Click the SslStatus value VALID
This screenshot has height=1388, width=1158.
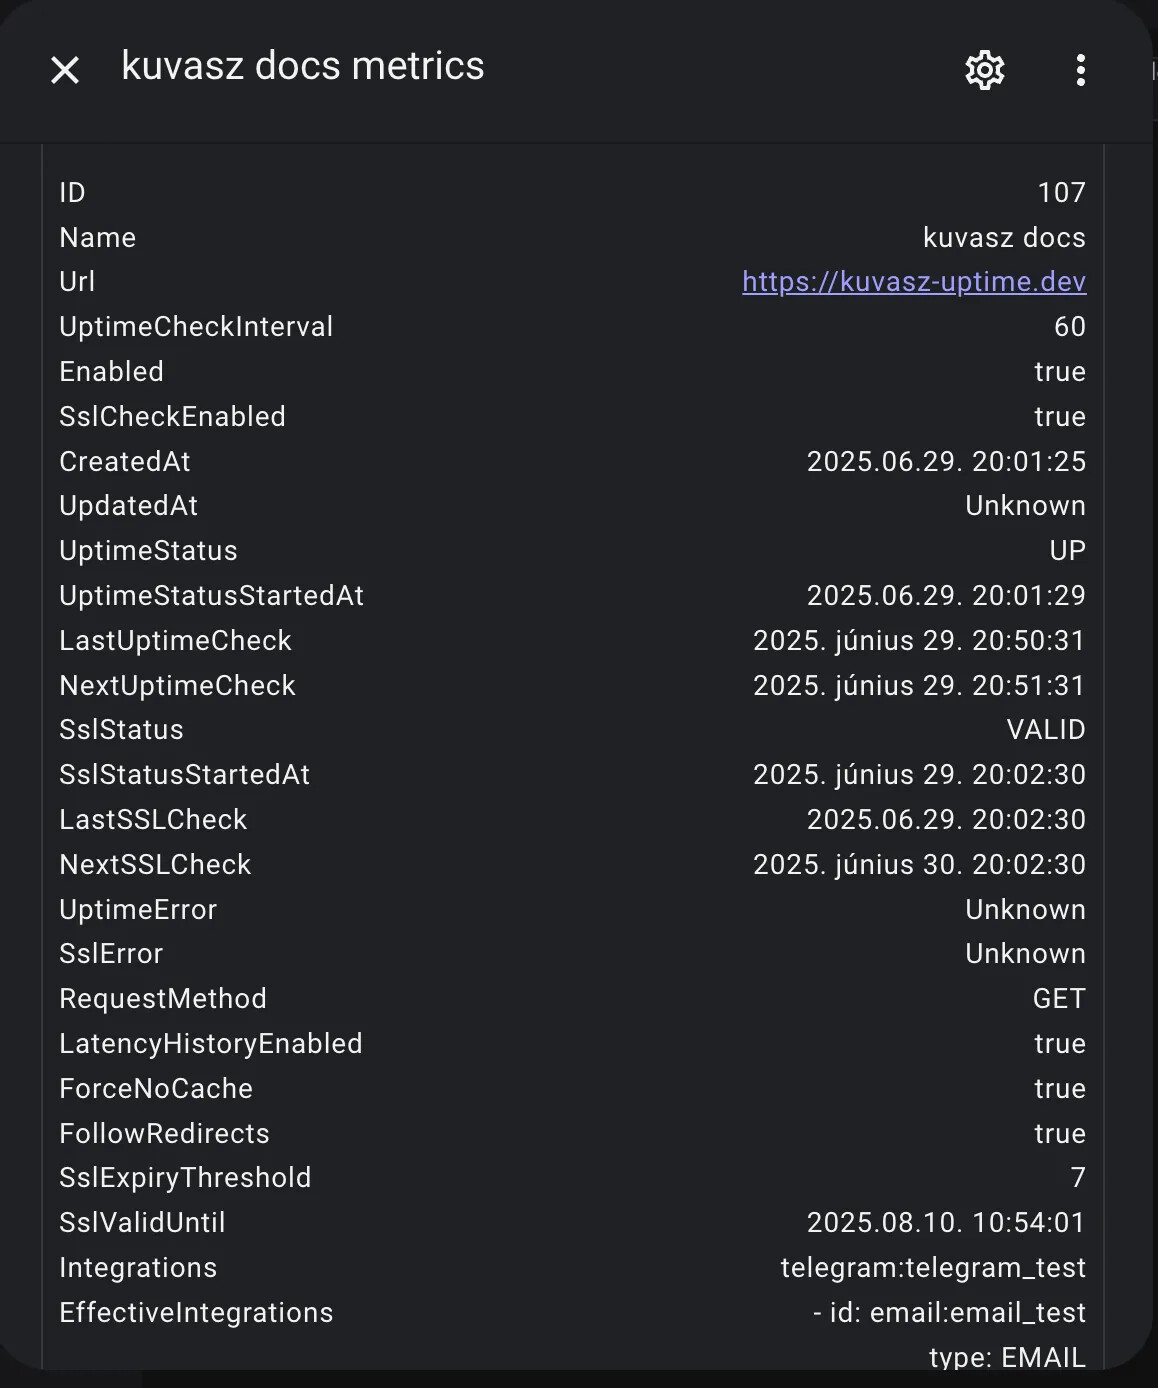click(1045, 730)
